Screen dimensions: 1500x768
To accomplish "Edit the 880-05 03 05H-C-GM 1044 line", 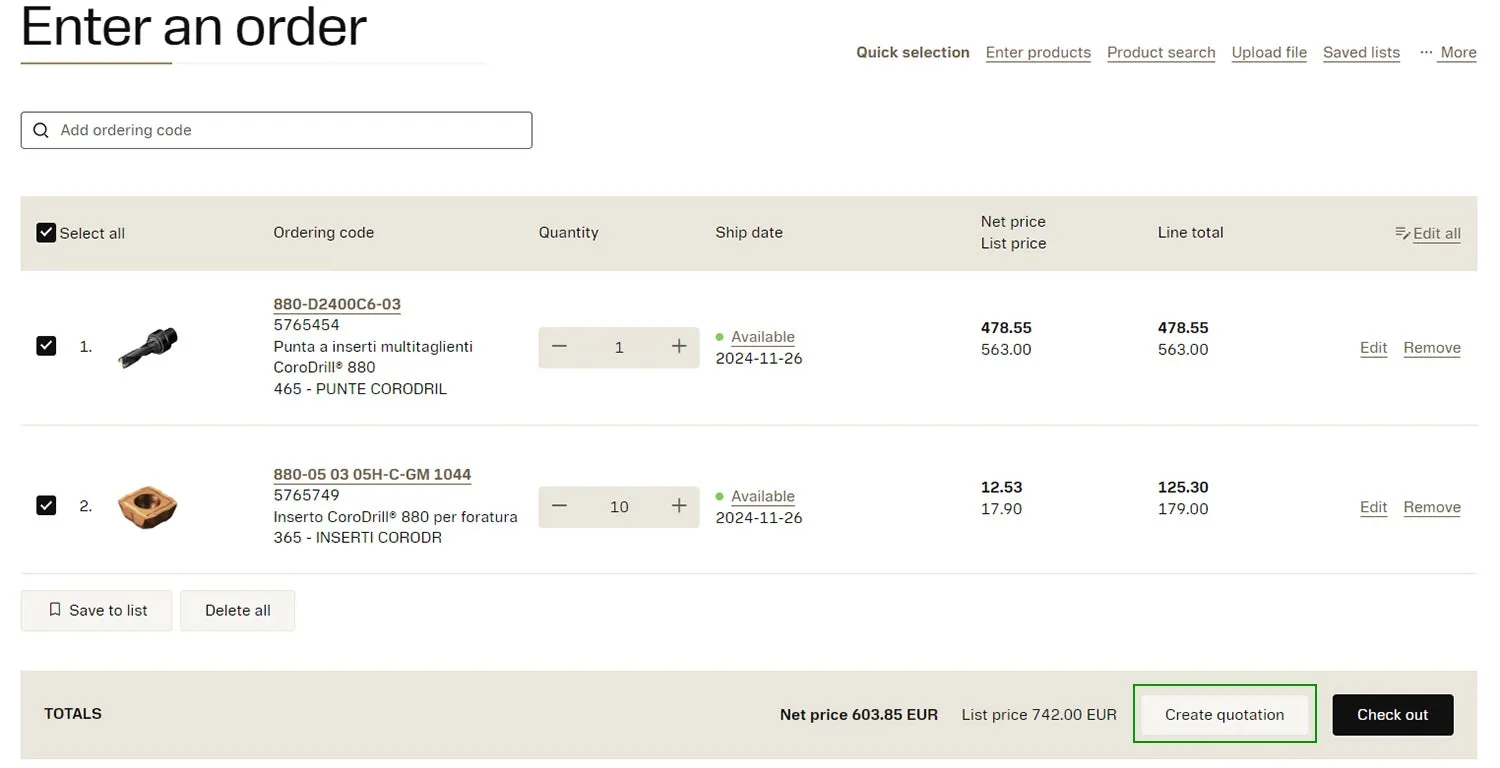I will (1373, 507).
